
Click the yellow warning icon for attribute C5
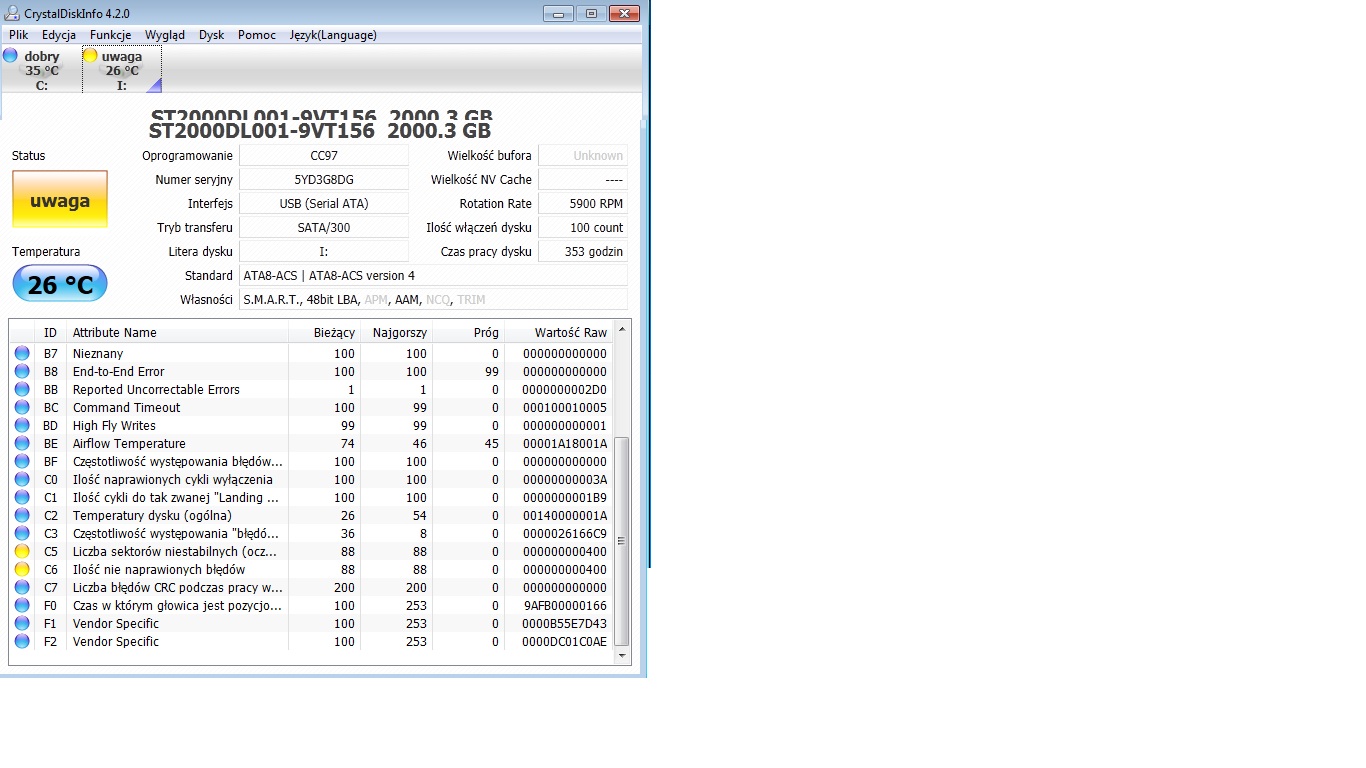pos(22,551)
